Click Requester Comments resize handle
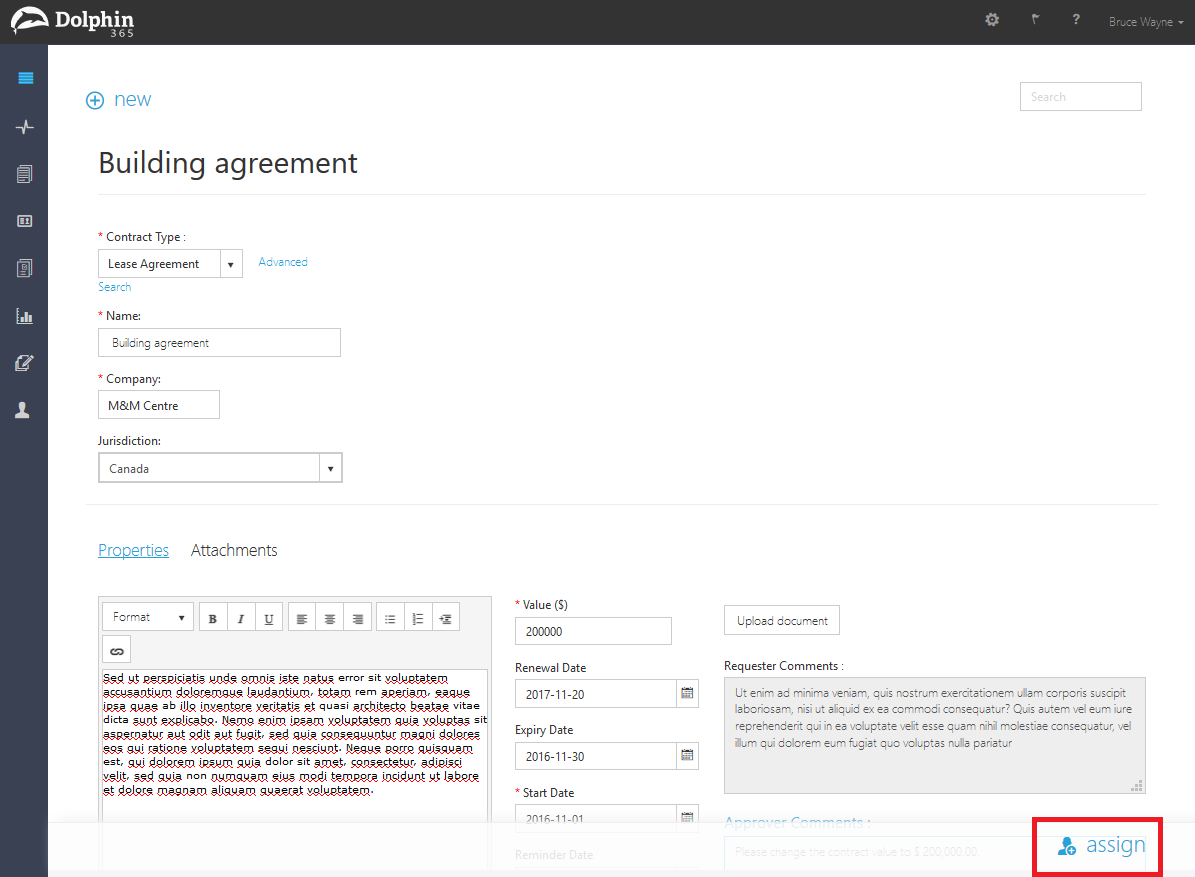 tap(1136, 786)
